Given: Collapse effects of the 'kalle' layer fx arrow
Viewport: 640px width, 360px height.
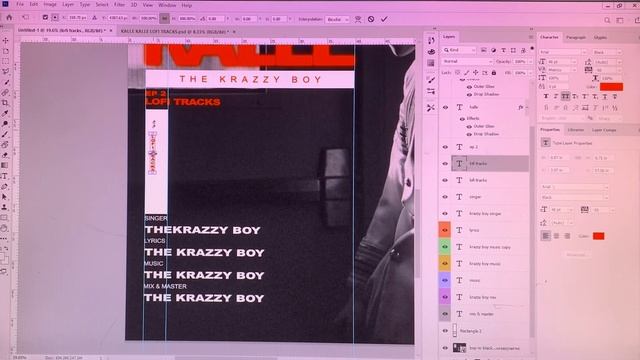Looking at the screenshot, I should (x=527, y=107).
